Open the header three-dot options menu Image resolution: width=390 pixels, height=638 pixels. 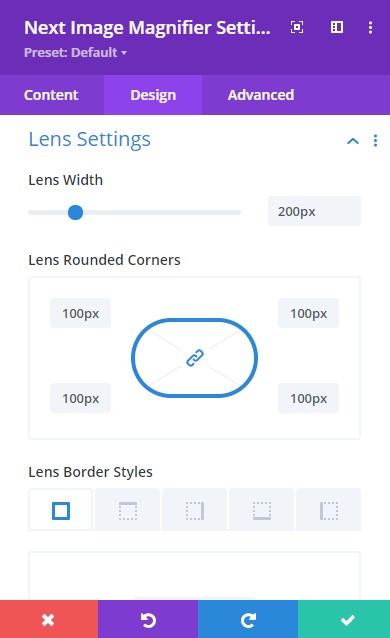point(370,27)
